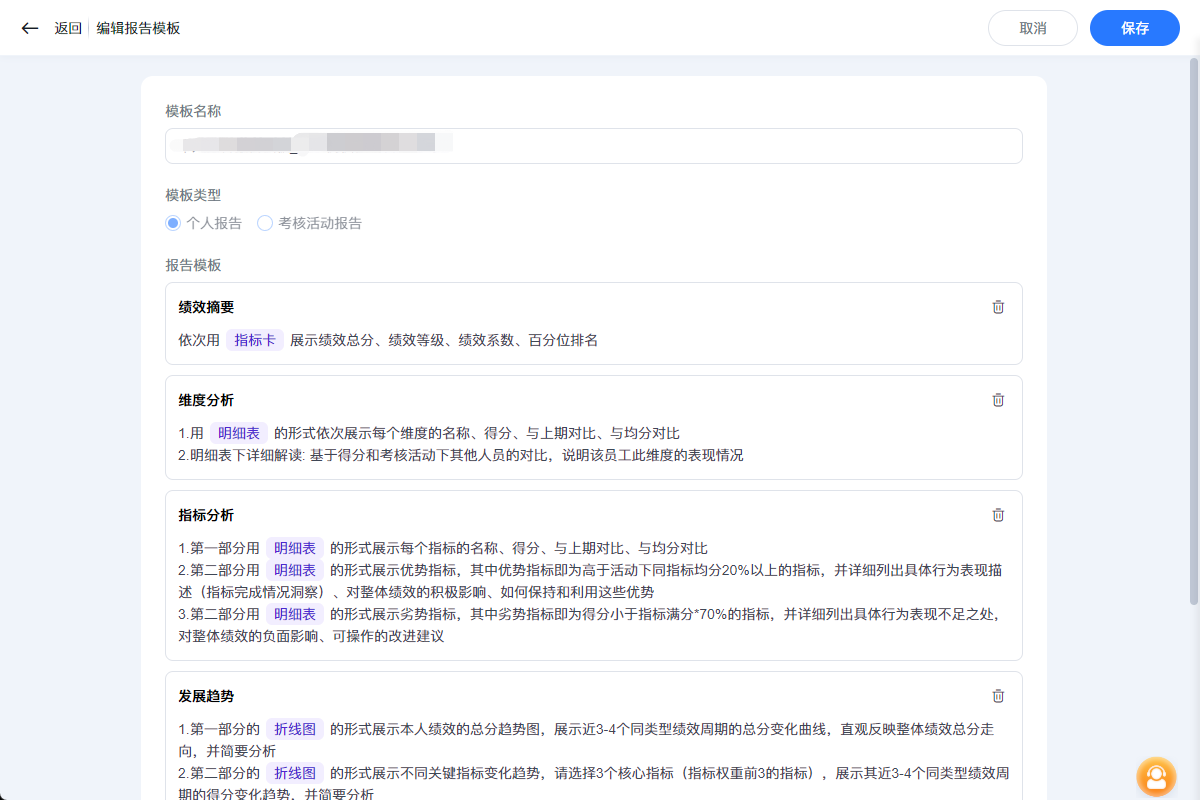Click the 指标卡 tag in 绩效摘要
The width and height of the screenshot is (1200, 800).
coord(255,340)
